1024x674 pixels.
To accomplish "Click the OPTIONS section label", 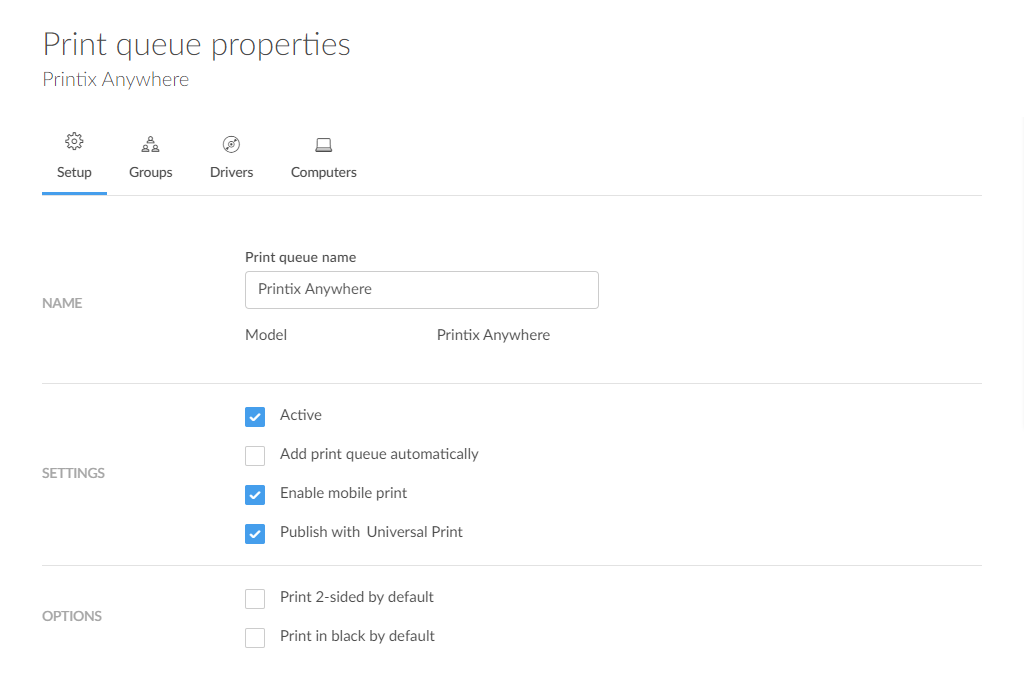I will (x=72, y=616).
